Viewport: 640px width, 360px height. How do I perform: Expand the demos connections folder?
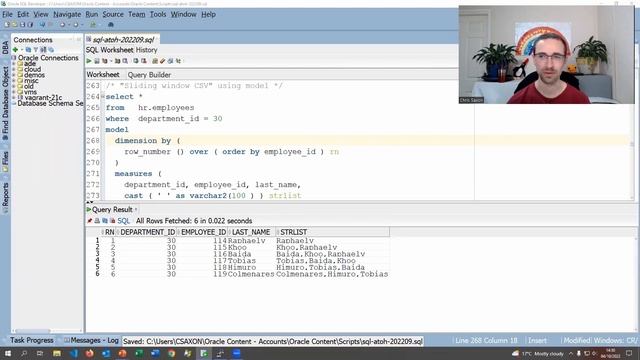pyautogui.click(x=14, y=75)
